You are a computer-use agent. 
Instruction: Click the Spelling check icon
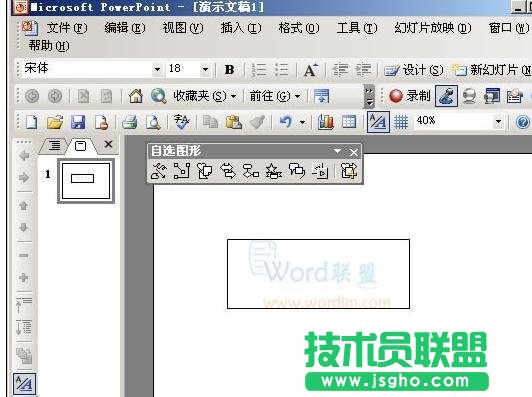[182, 122]
